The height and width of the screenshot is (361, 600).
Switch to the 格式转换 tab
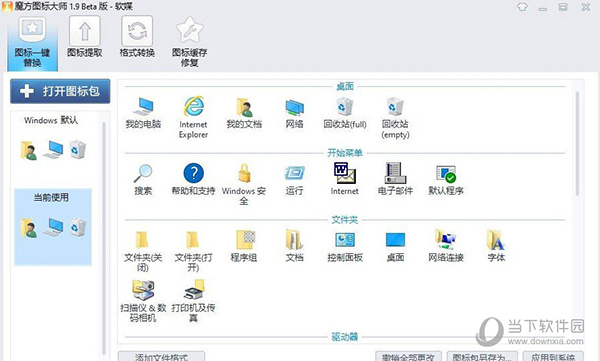pos(137,37)
